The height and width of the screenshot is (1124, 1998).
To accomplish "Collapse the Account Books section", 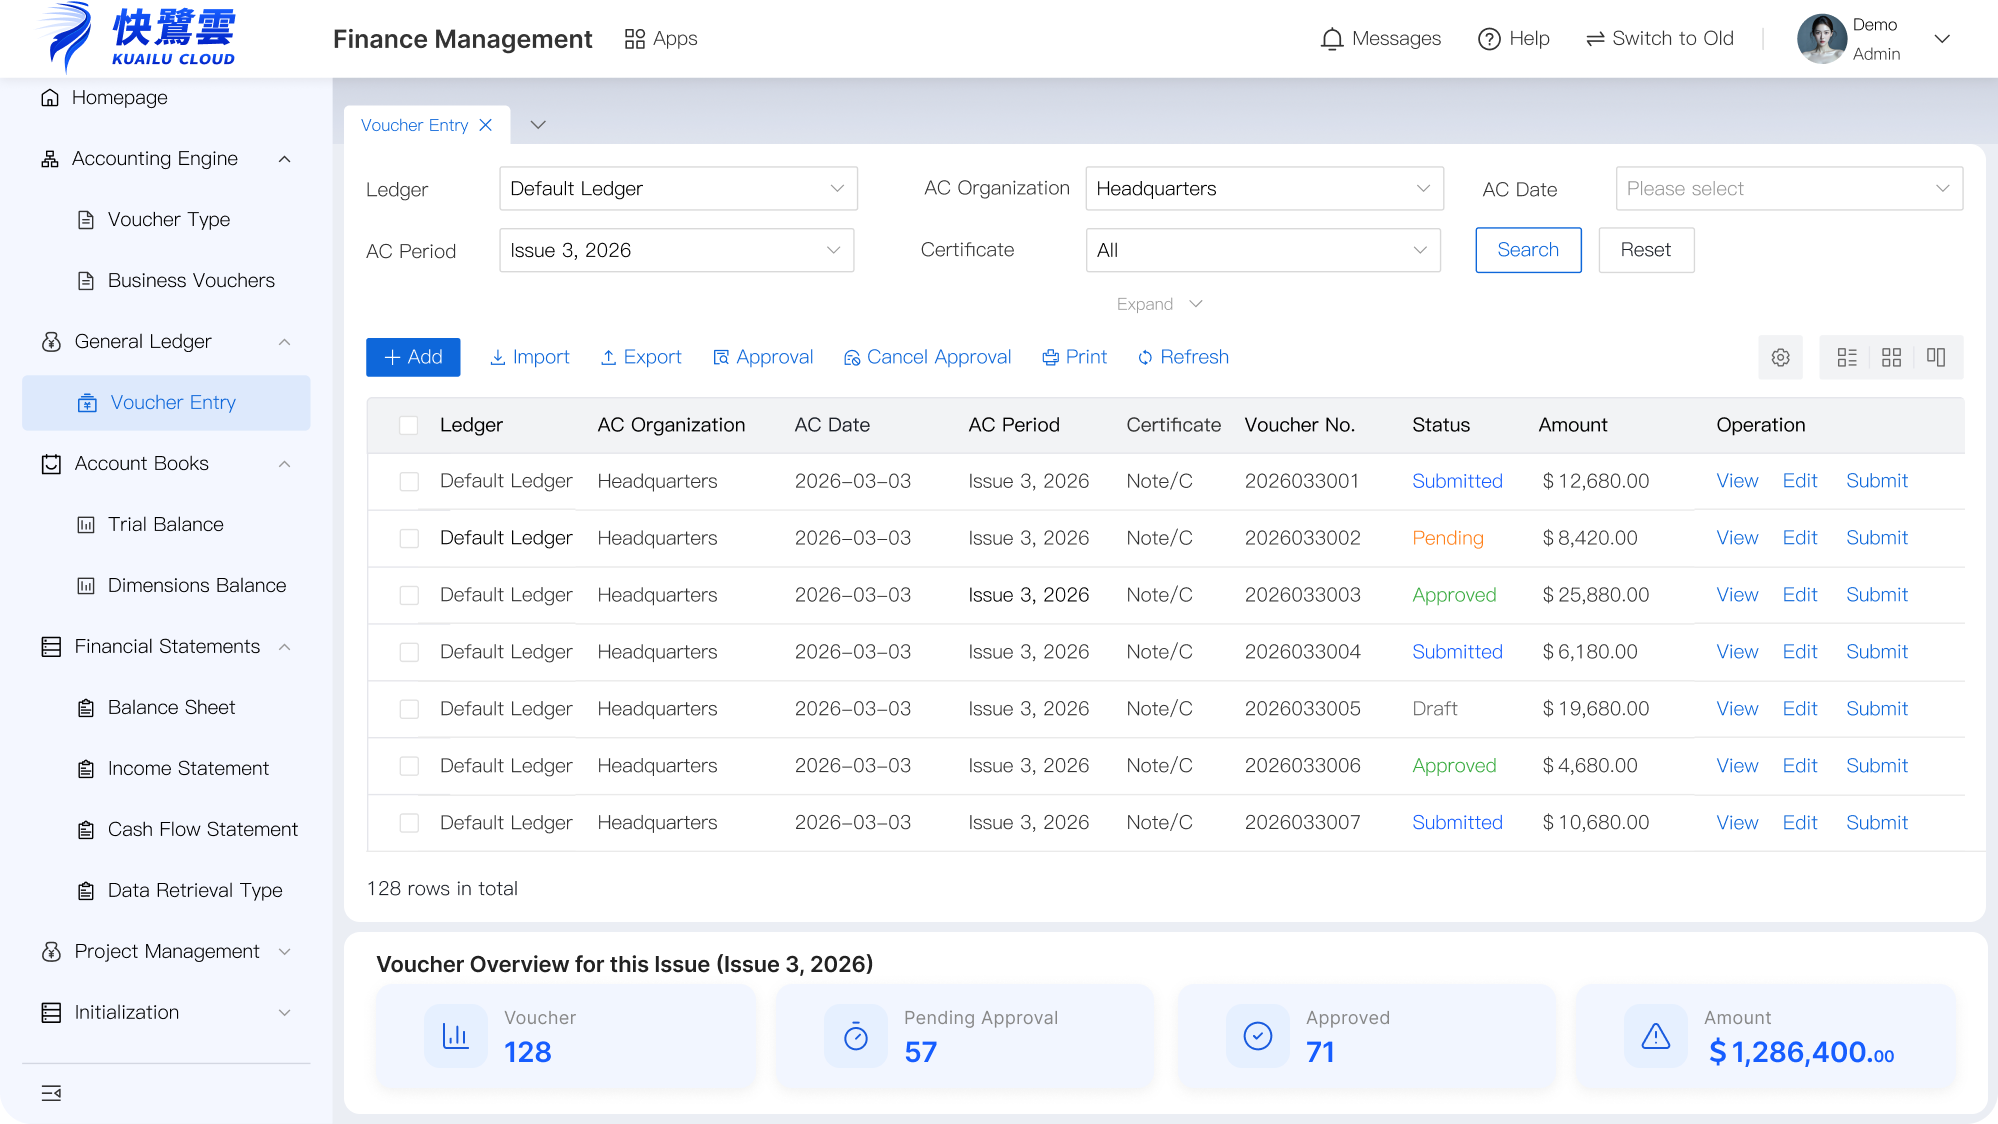I will pos(285,464).
